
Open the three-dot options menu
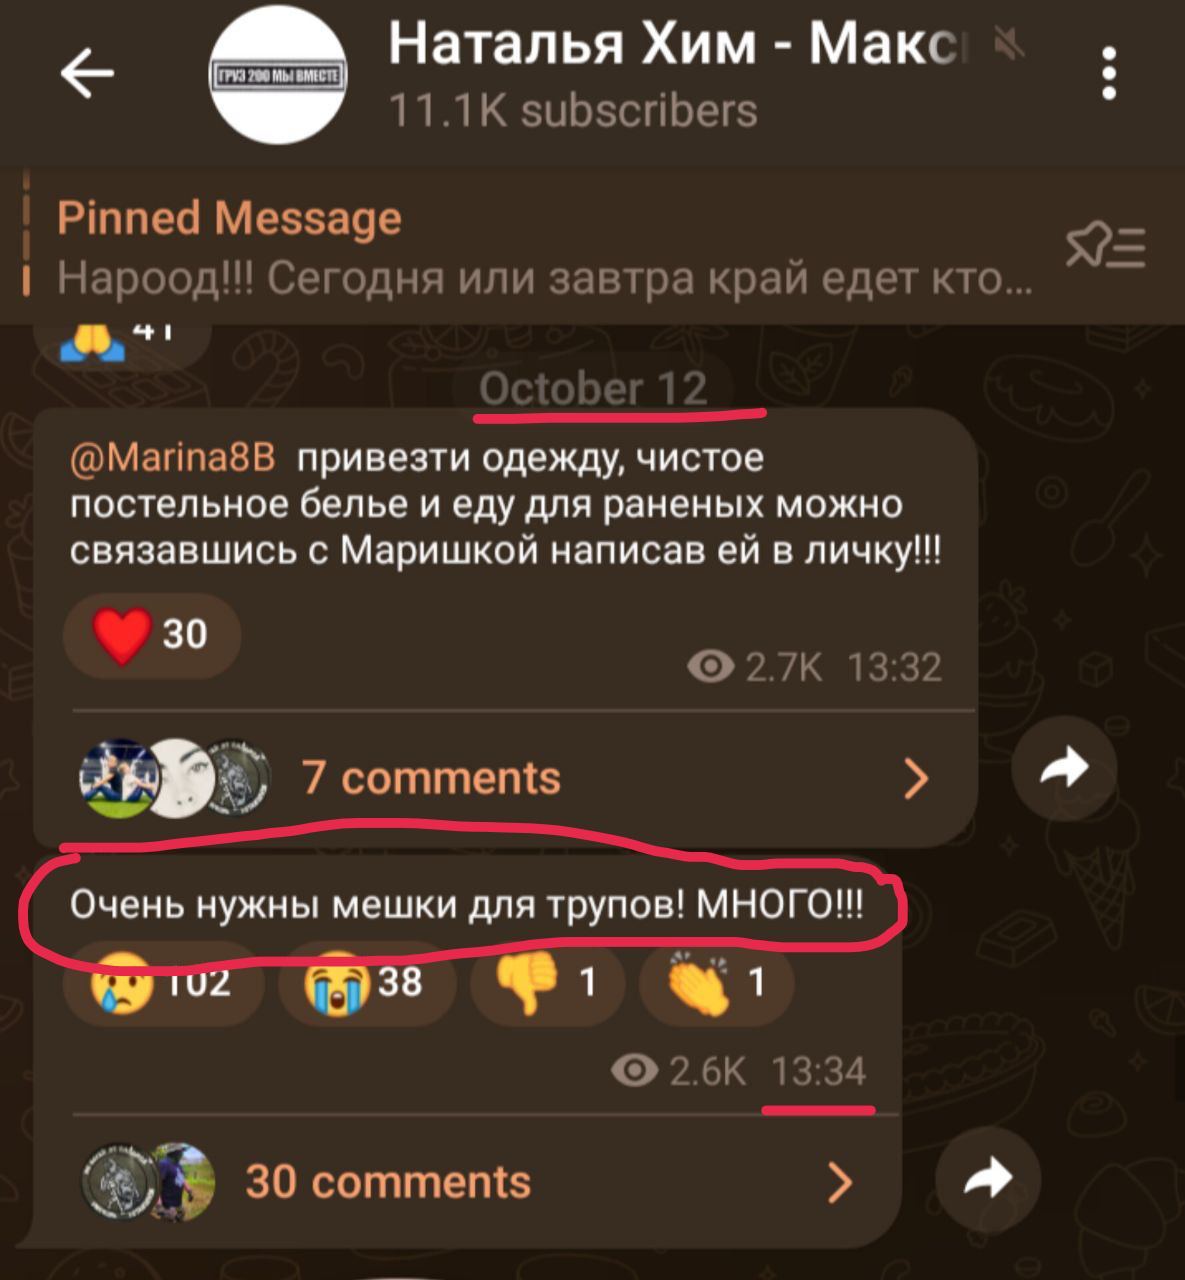click(1108, 75)
